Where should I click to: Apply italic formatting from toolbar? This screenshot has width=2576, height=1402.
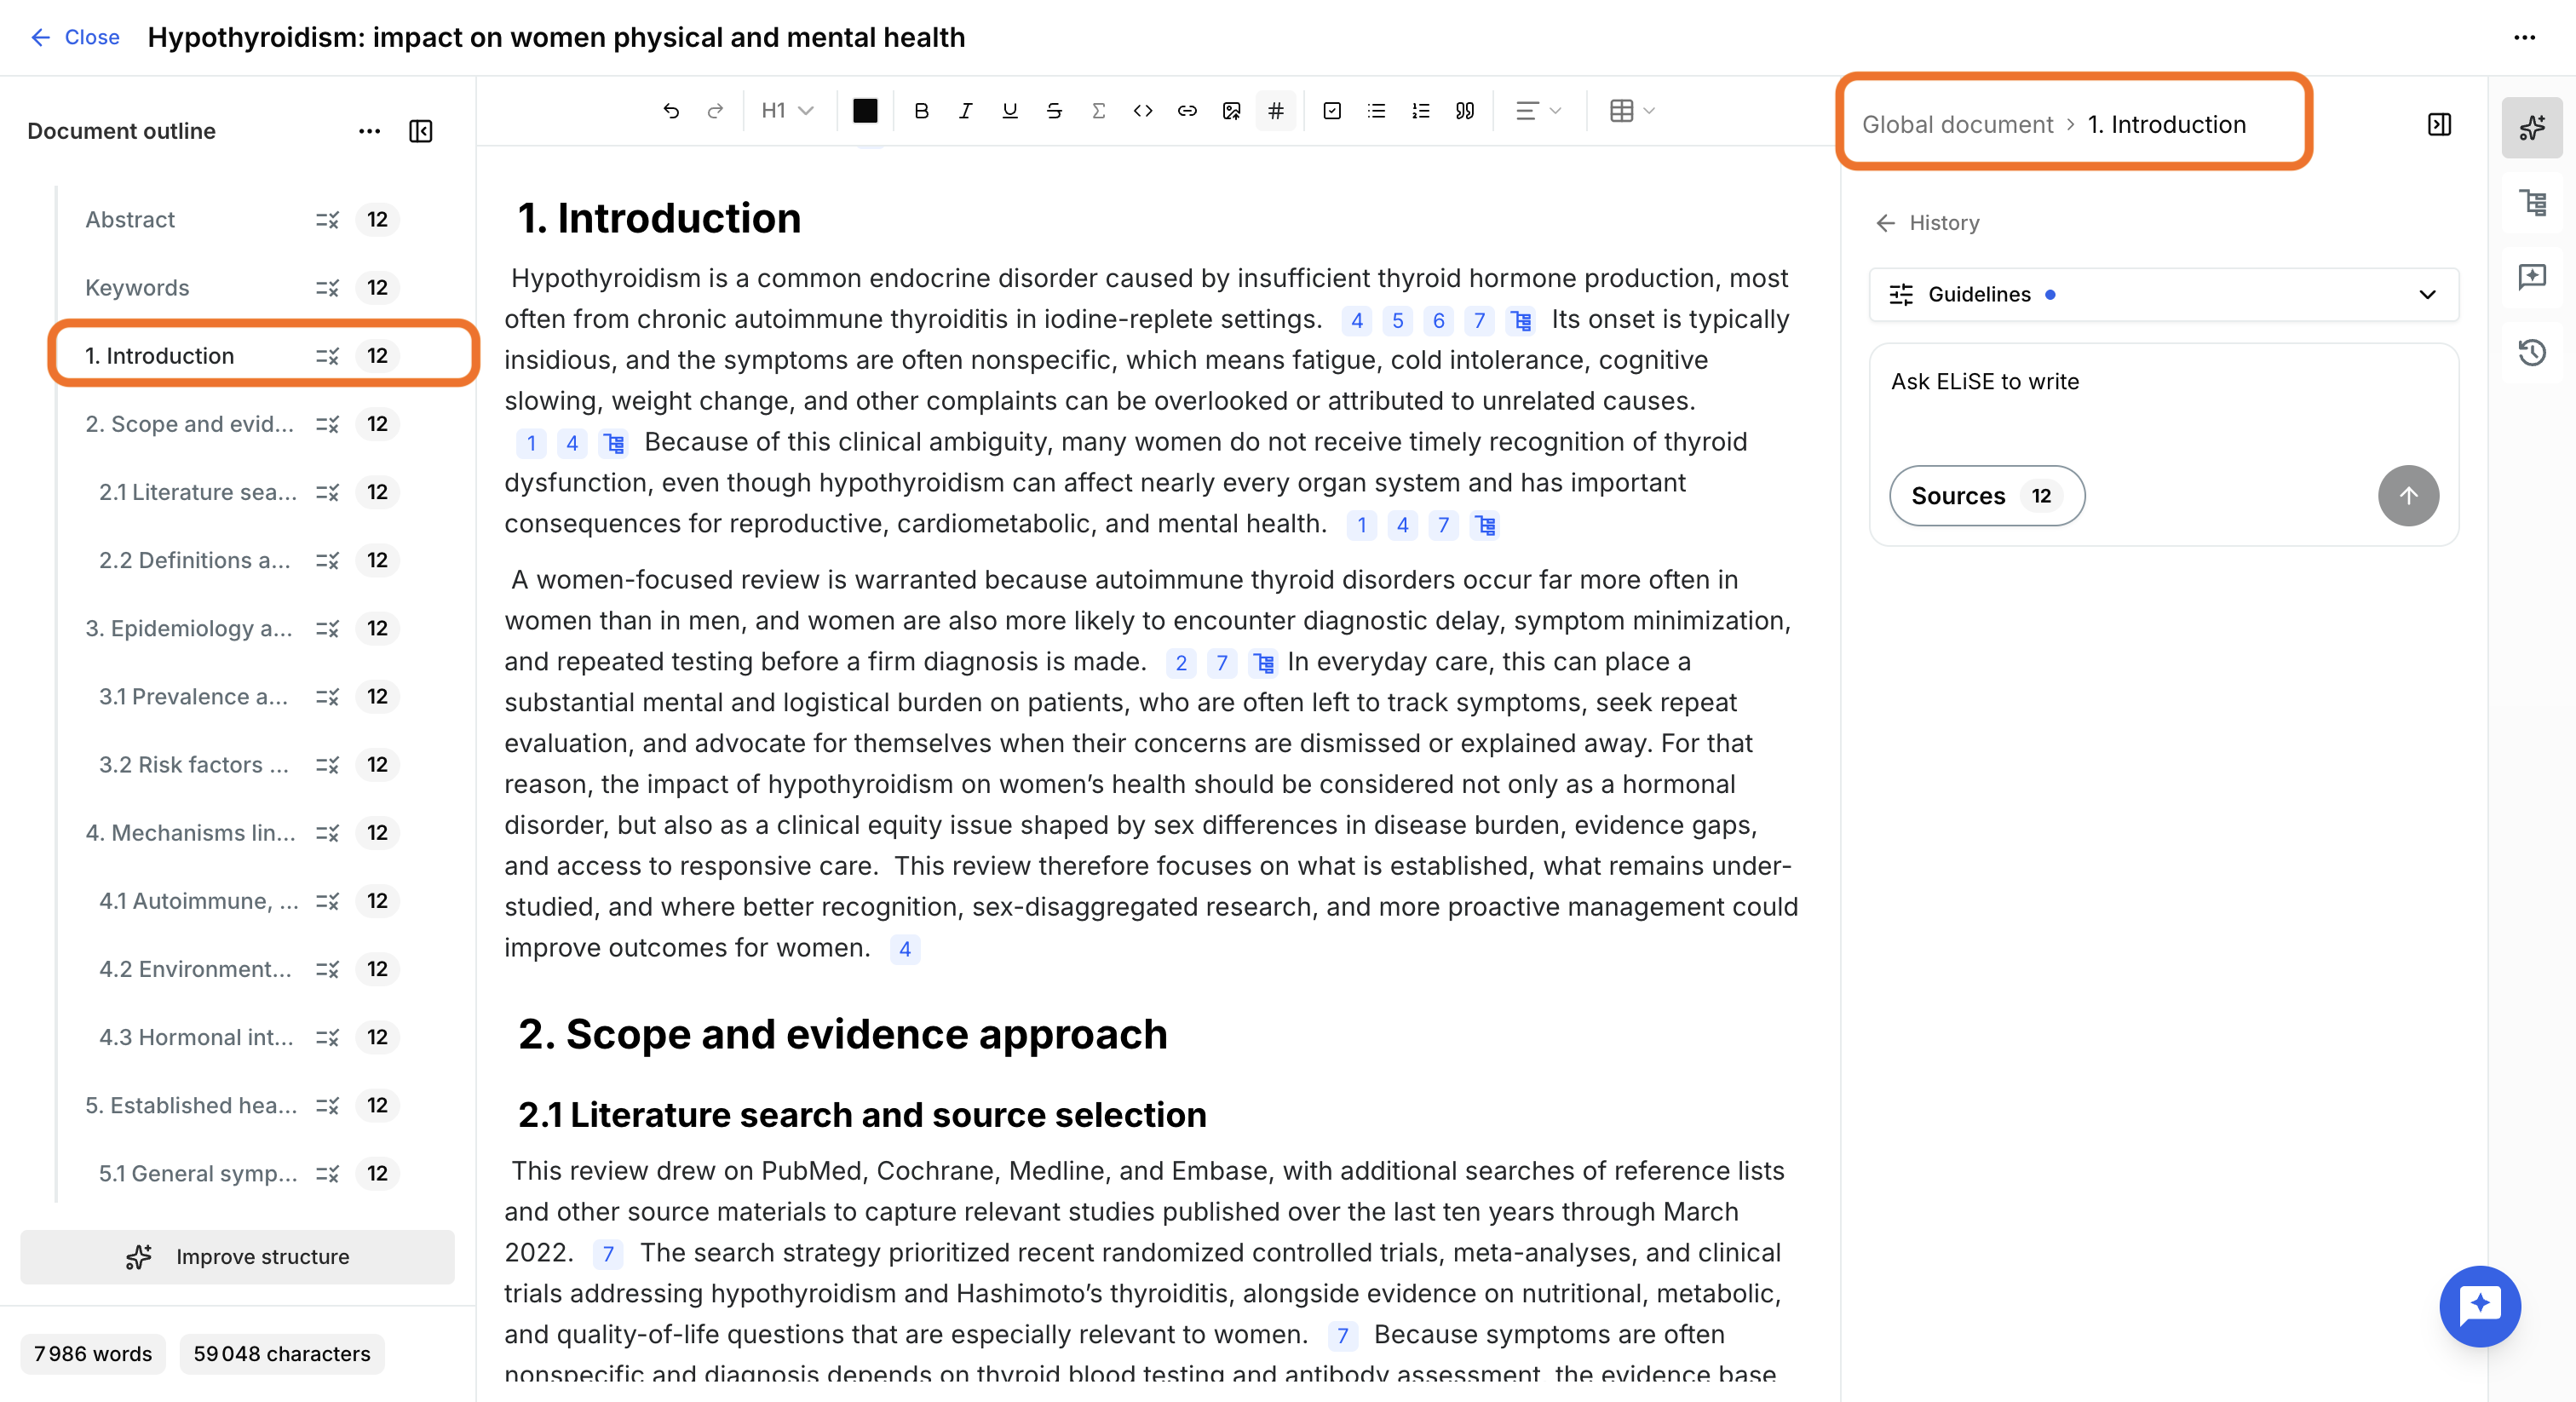point(965,111)
